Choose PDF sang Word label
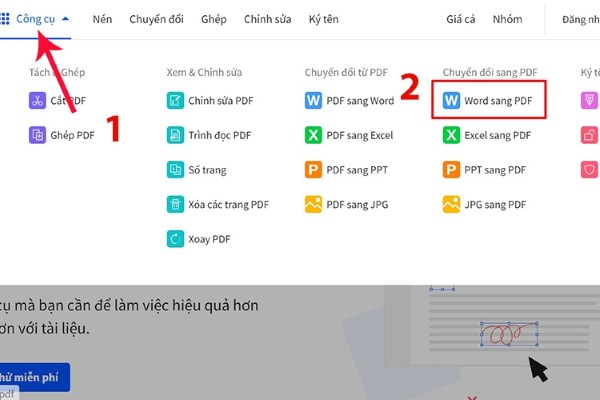 click(360, 101)
